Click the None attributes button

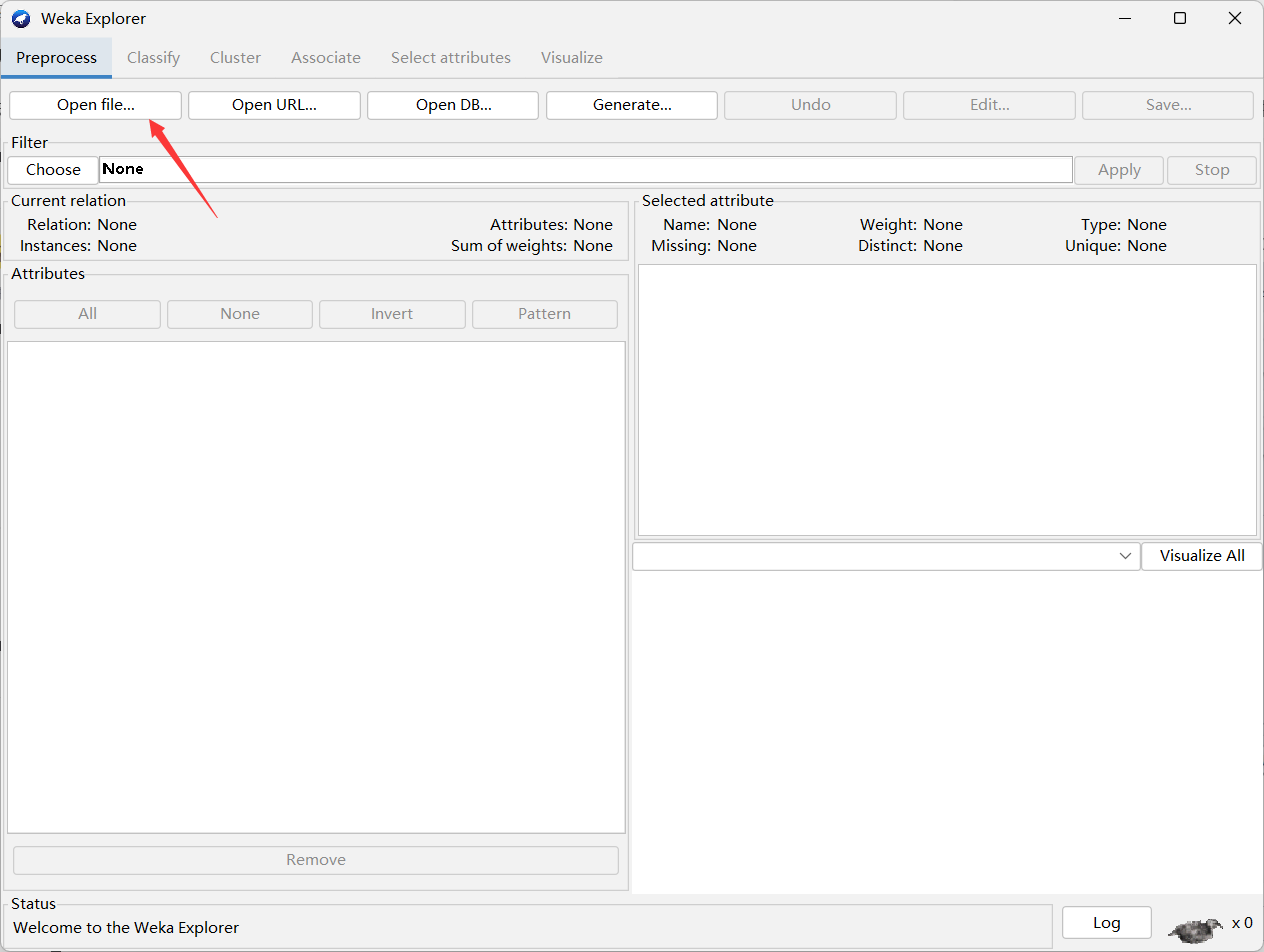click(240, 314)
